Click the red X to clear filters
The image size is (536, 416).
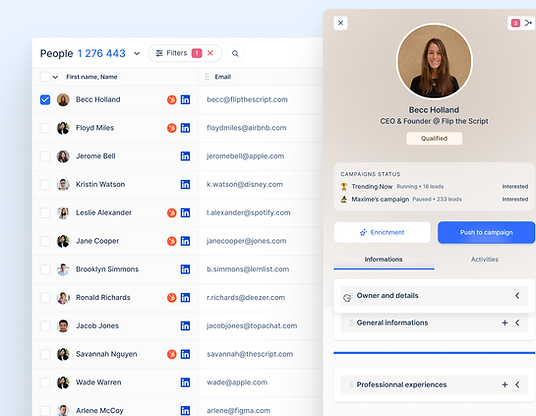tap(210, 53)
